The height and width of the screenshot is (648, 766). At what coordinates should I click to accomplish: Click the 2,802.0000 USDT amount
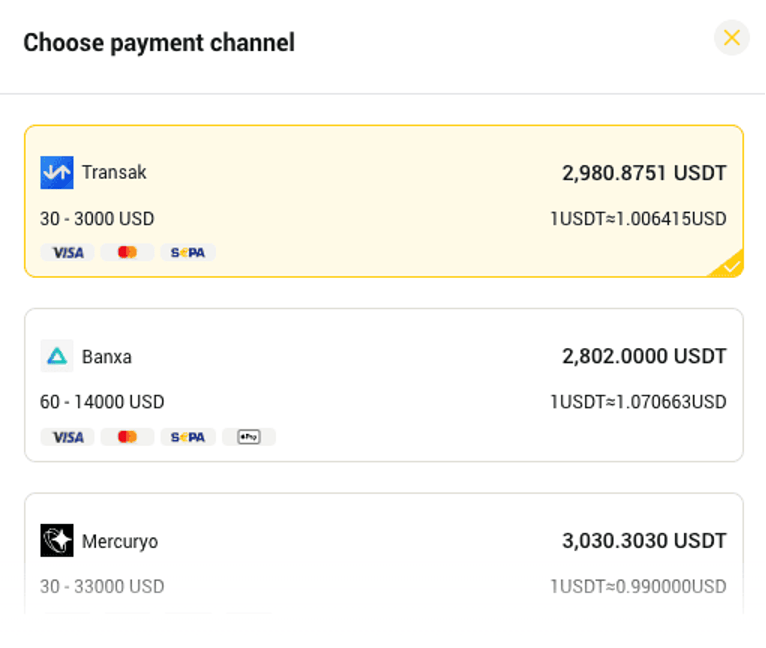[644, 356]
